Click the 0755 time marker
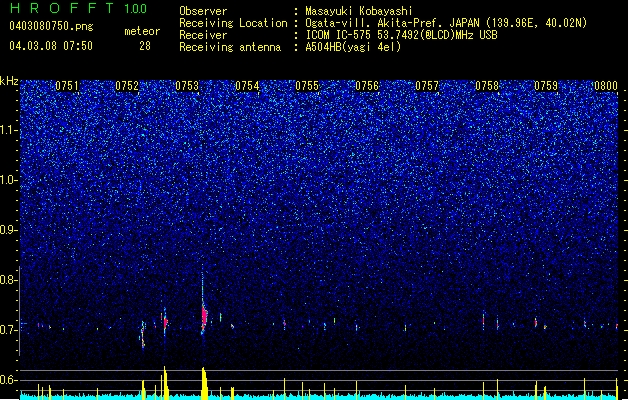Viewport: 629px width, 400px height. (307, 86)
